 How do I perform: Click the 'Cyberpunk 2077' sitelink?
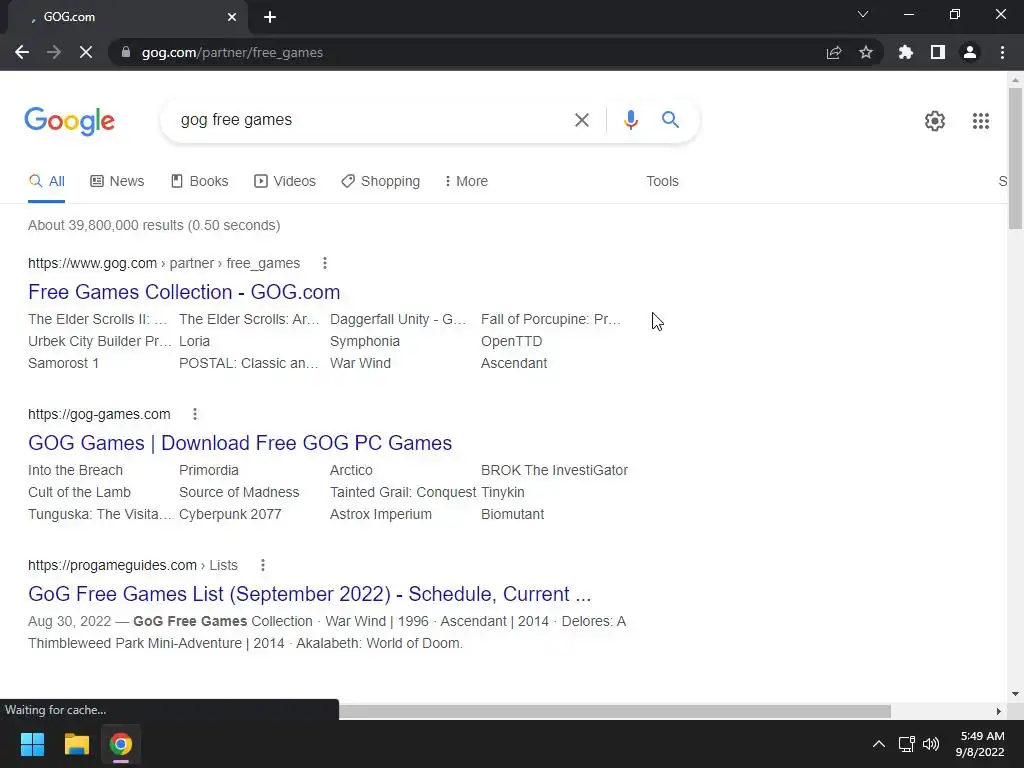[x=230, y=515]
